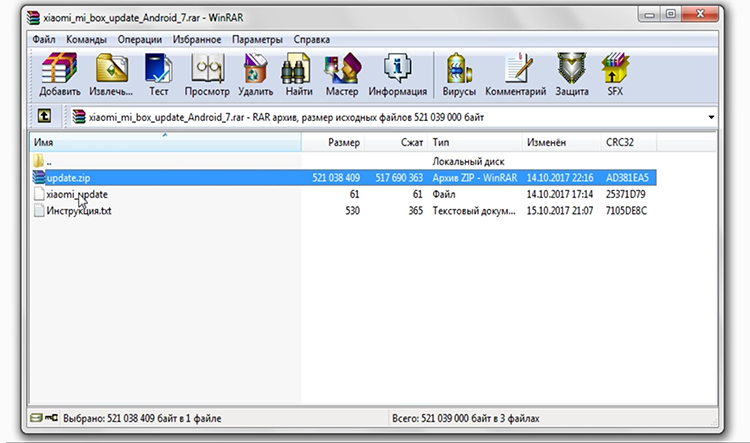The image size is (750, 443).
Task: Click the Инструкция.txt document icon
Action: click(x=39, y=210)
